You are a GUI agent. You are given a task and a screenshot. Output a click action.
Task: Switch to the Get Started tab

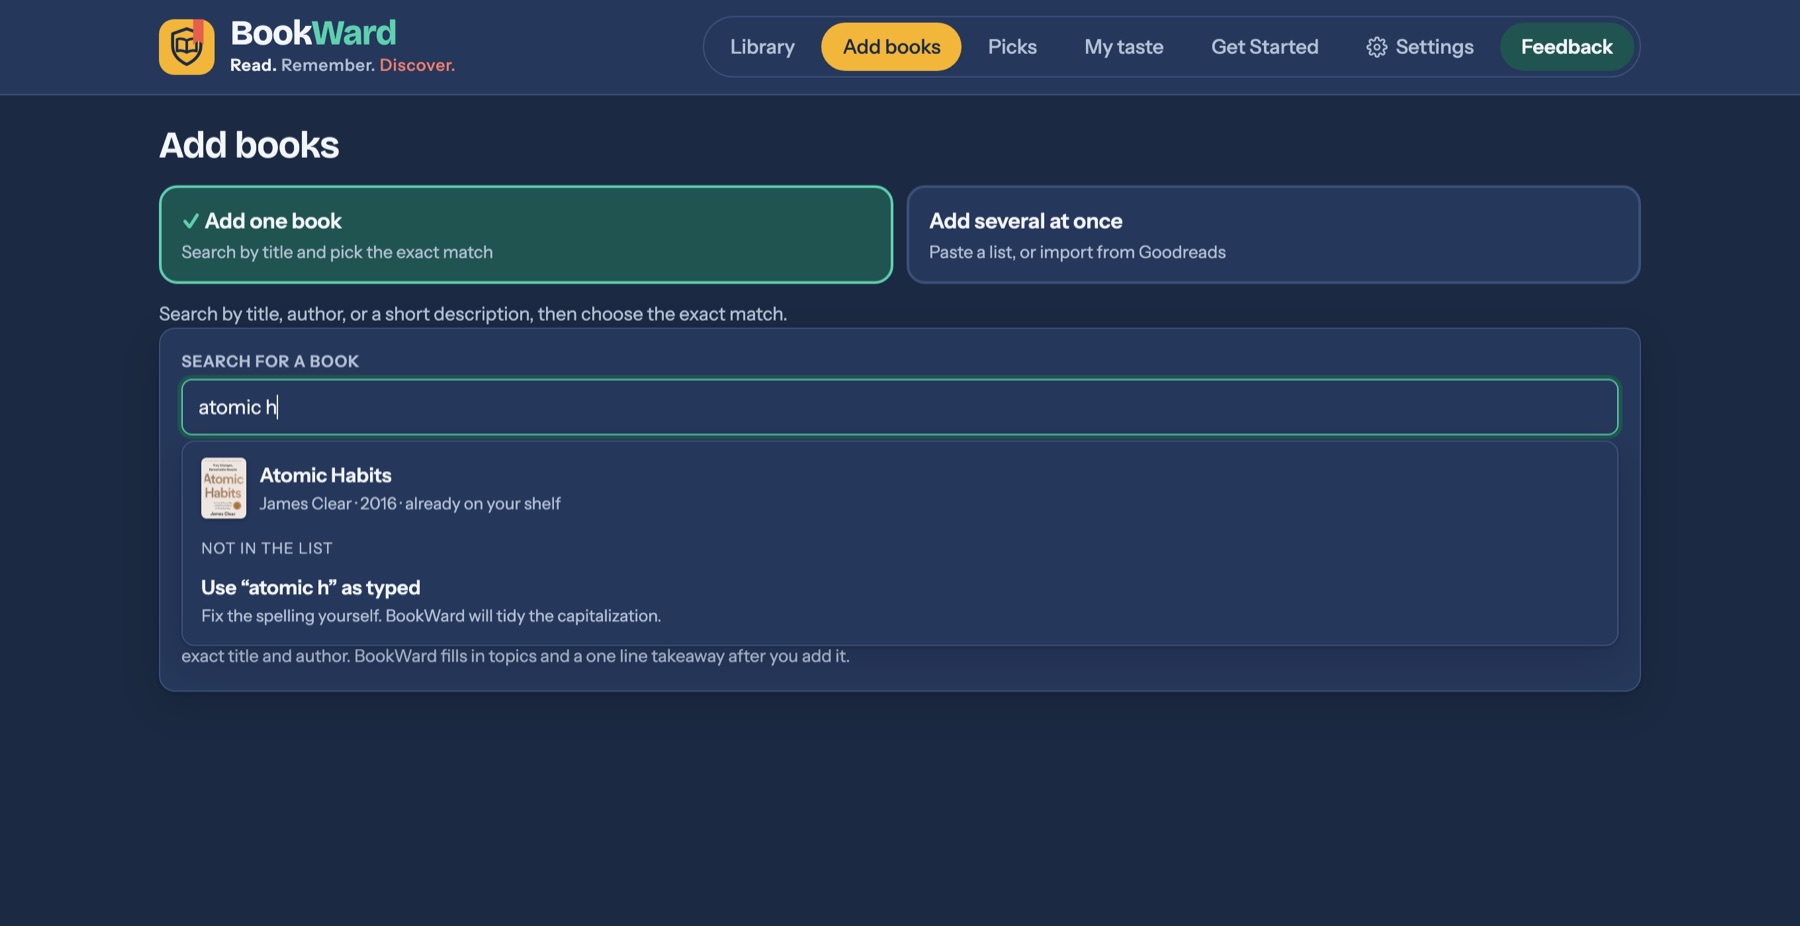tap(1265, 47)
